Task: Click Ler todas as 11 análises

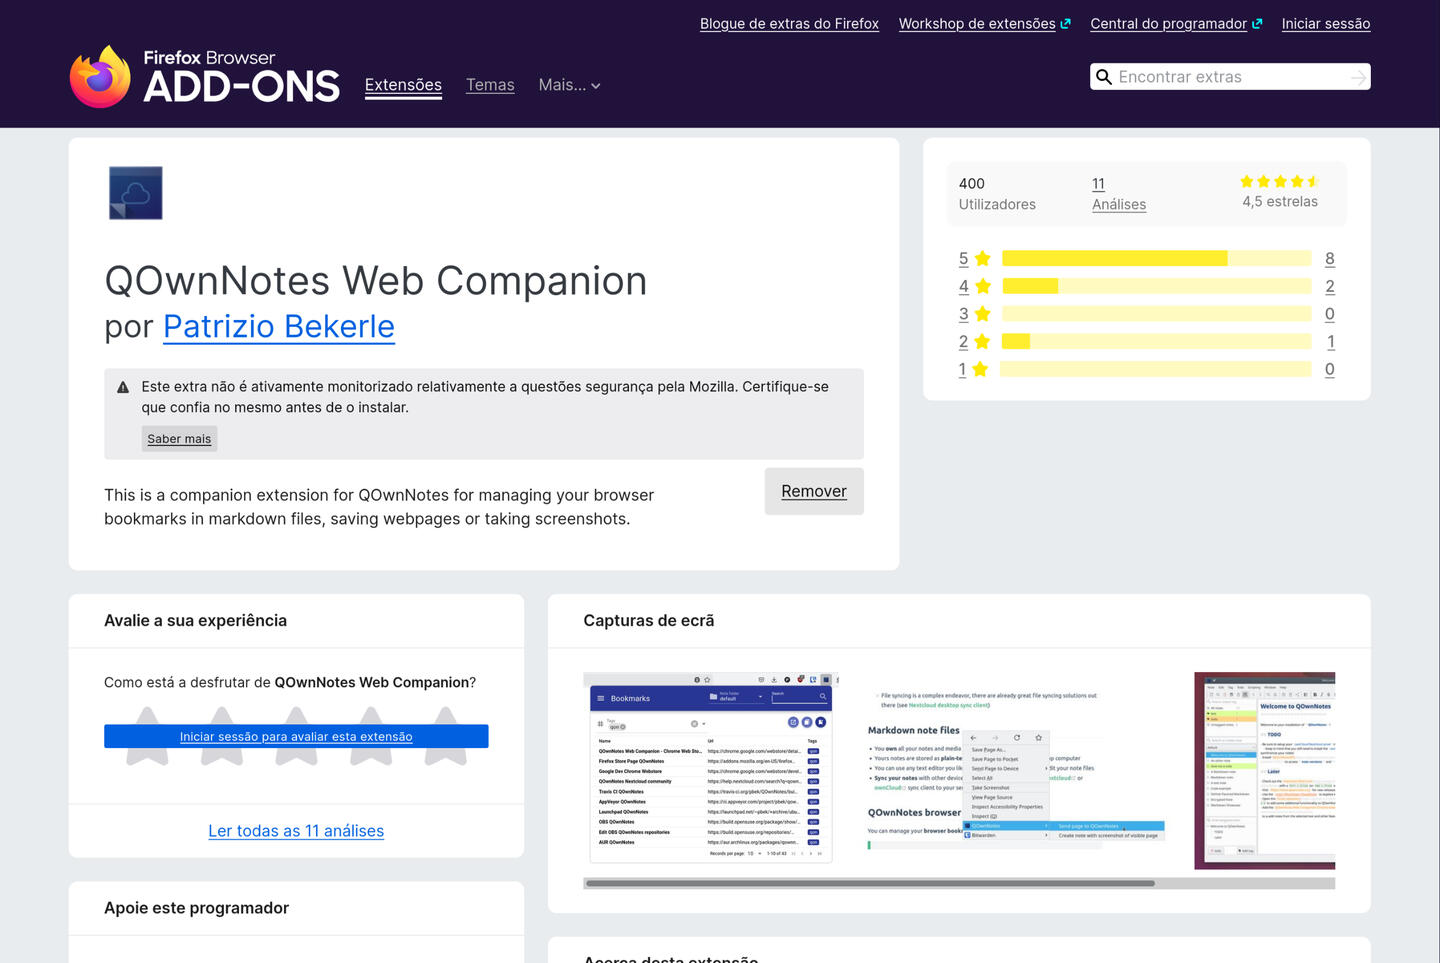Action: tap(296, 831)
